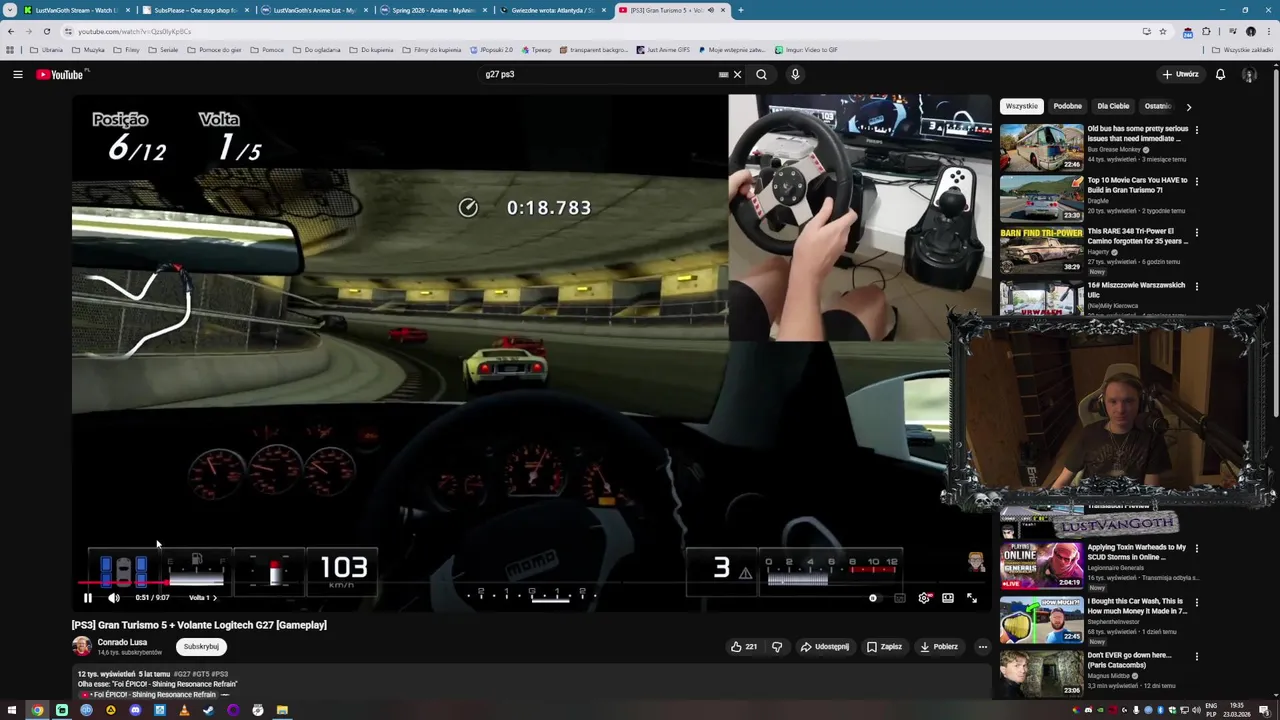Open the three-dot more actions menu under video
Screen dimensions: 1280x720
982,647
